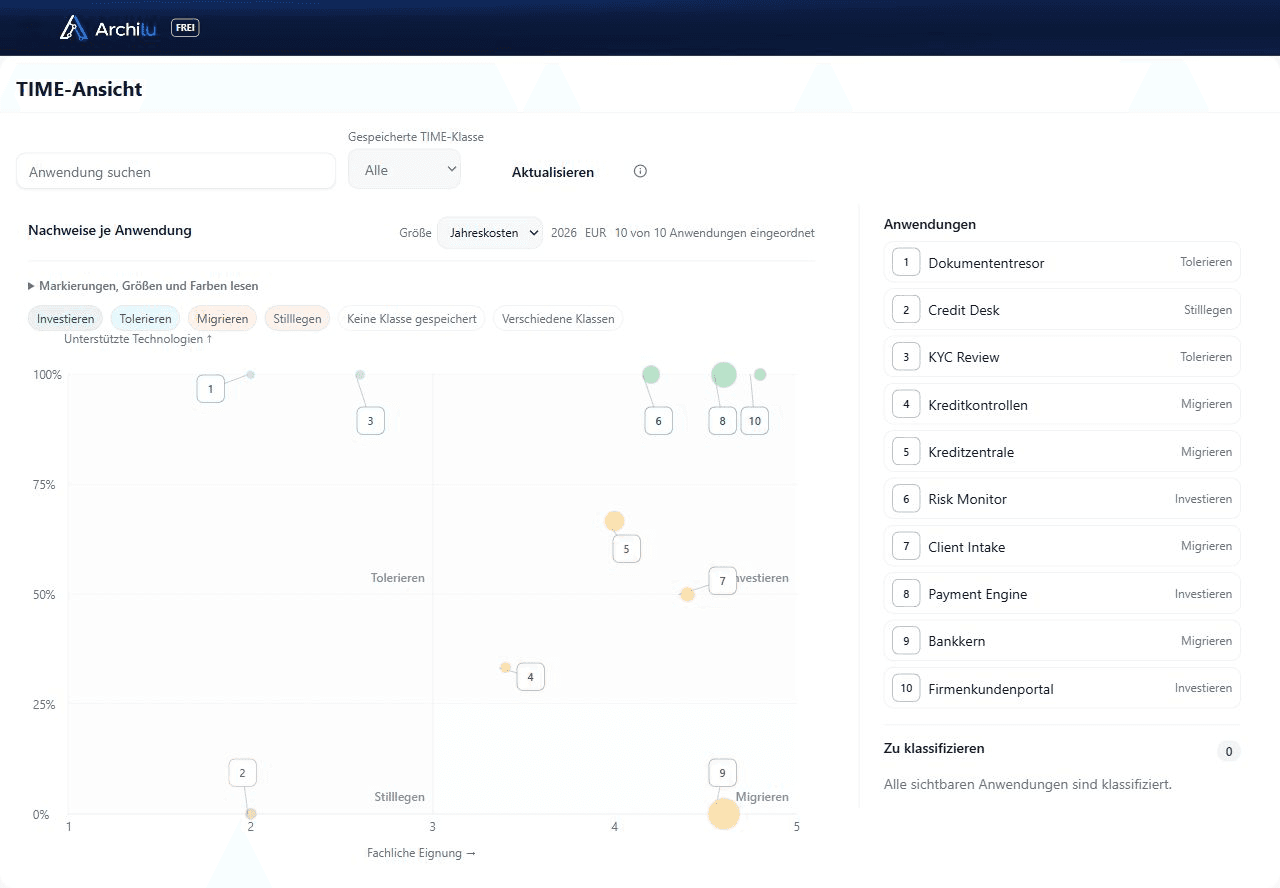The height and width of the screenshot is (888, 1280).
Task: Click the TIME-Ansicht page heading
Action: tap(79, 89)
